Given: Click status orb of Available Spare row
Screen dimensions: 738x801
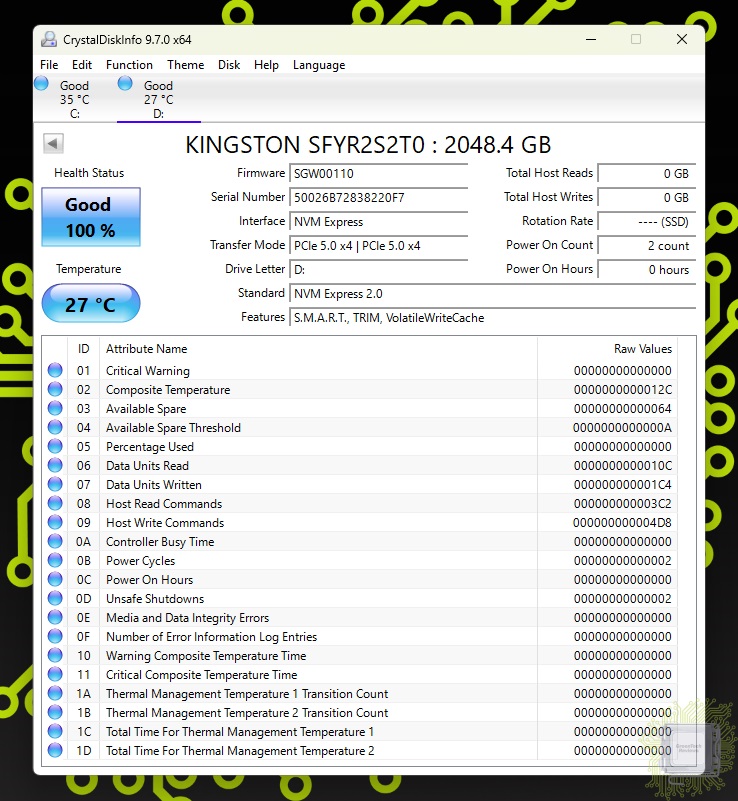Looking at the screenshot, I should point(55,408).
